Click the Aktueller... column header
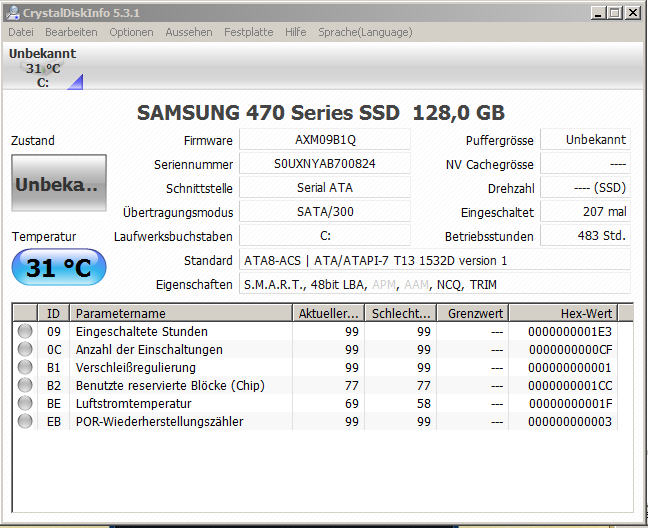648x528 pixels. click(x=329, y=314)
